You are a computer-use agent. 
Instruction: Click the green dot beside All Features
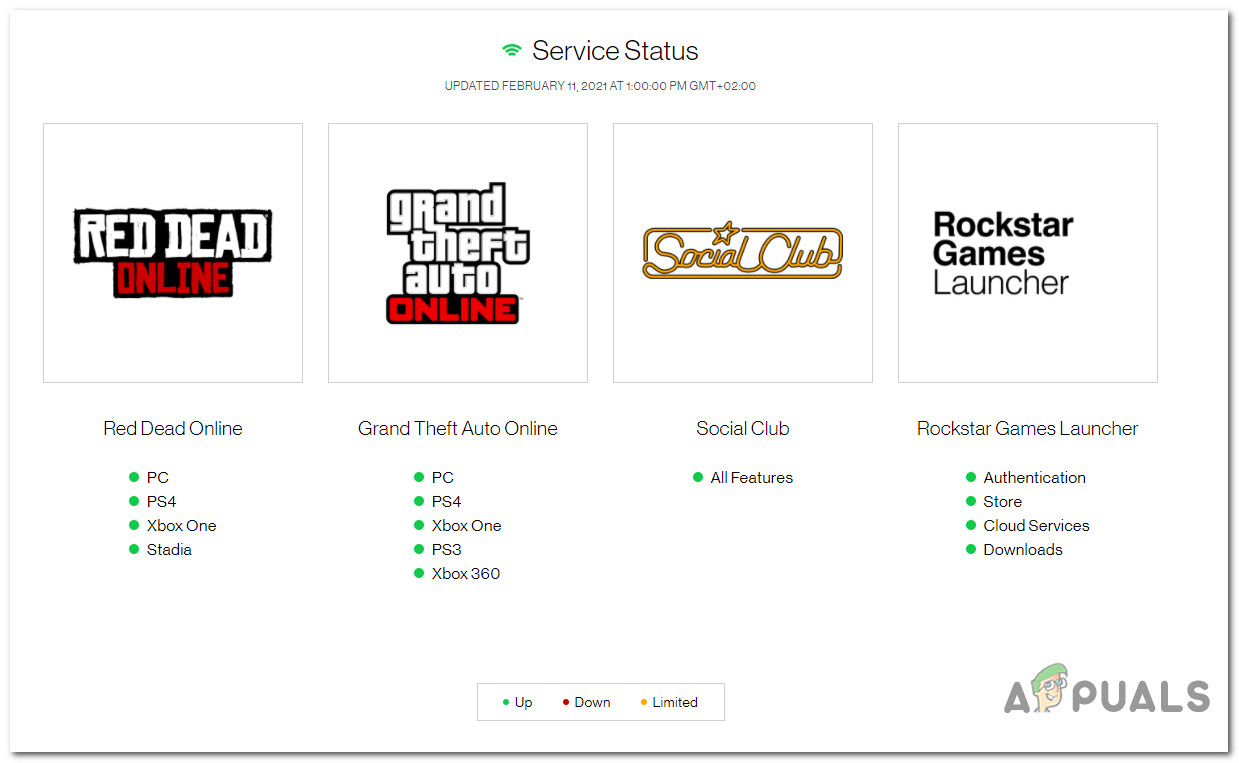(698, 478)
